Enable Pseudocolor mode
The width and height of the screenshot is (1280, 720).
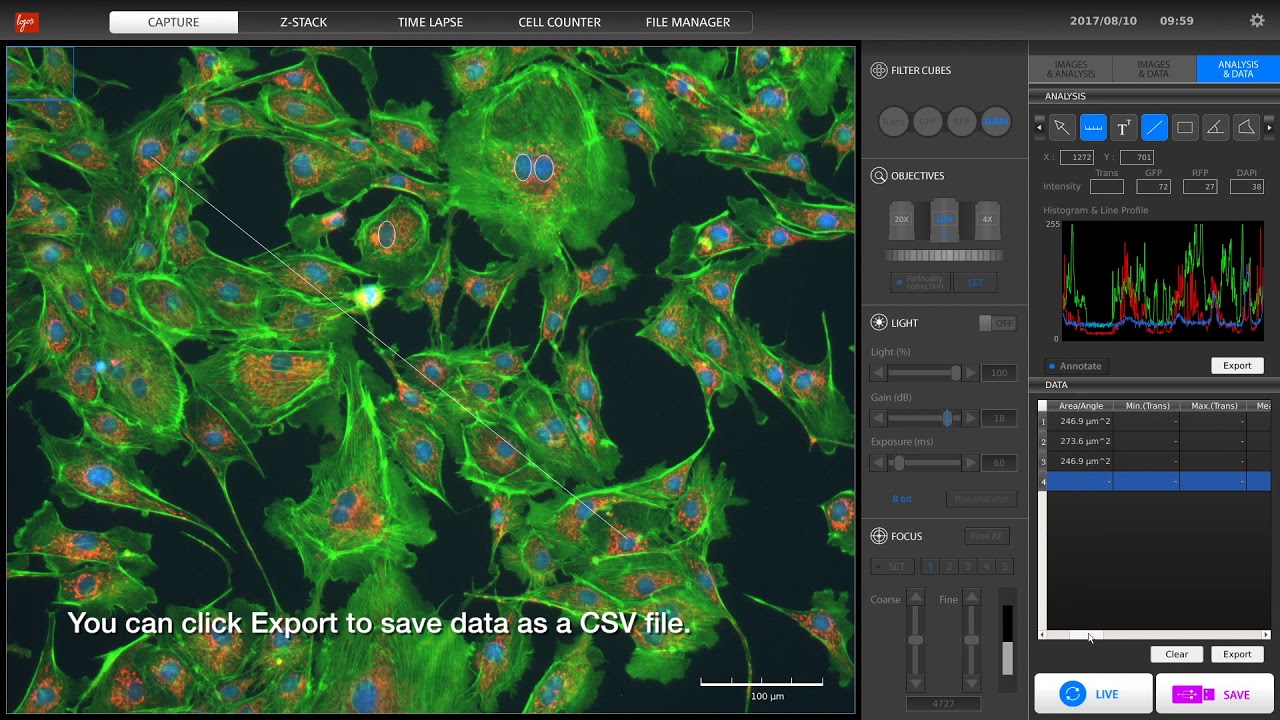[981, 498]
